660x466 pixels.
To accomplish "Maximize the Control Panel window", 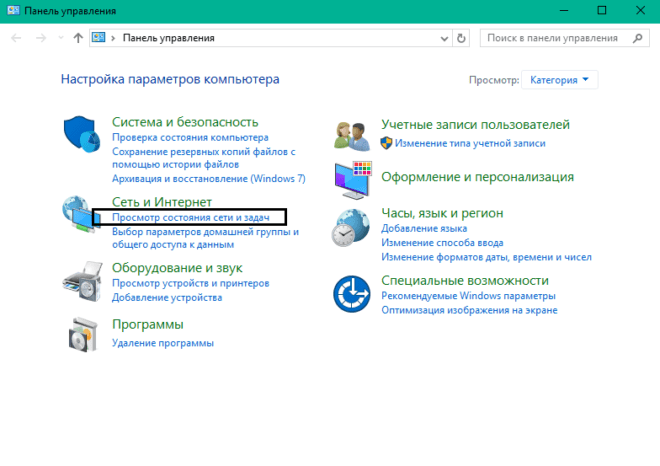I will pyautogui.click(x=602, y=11).
